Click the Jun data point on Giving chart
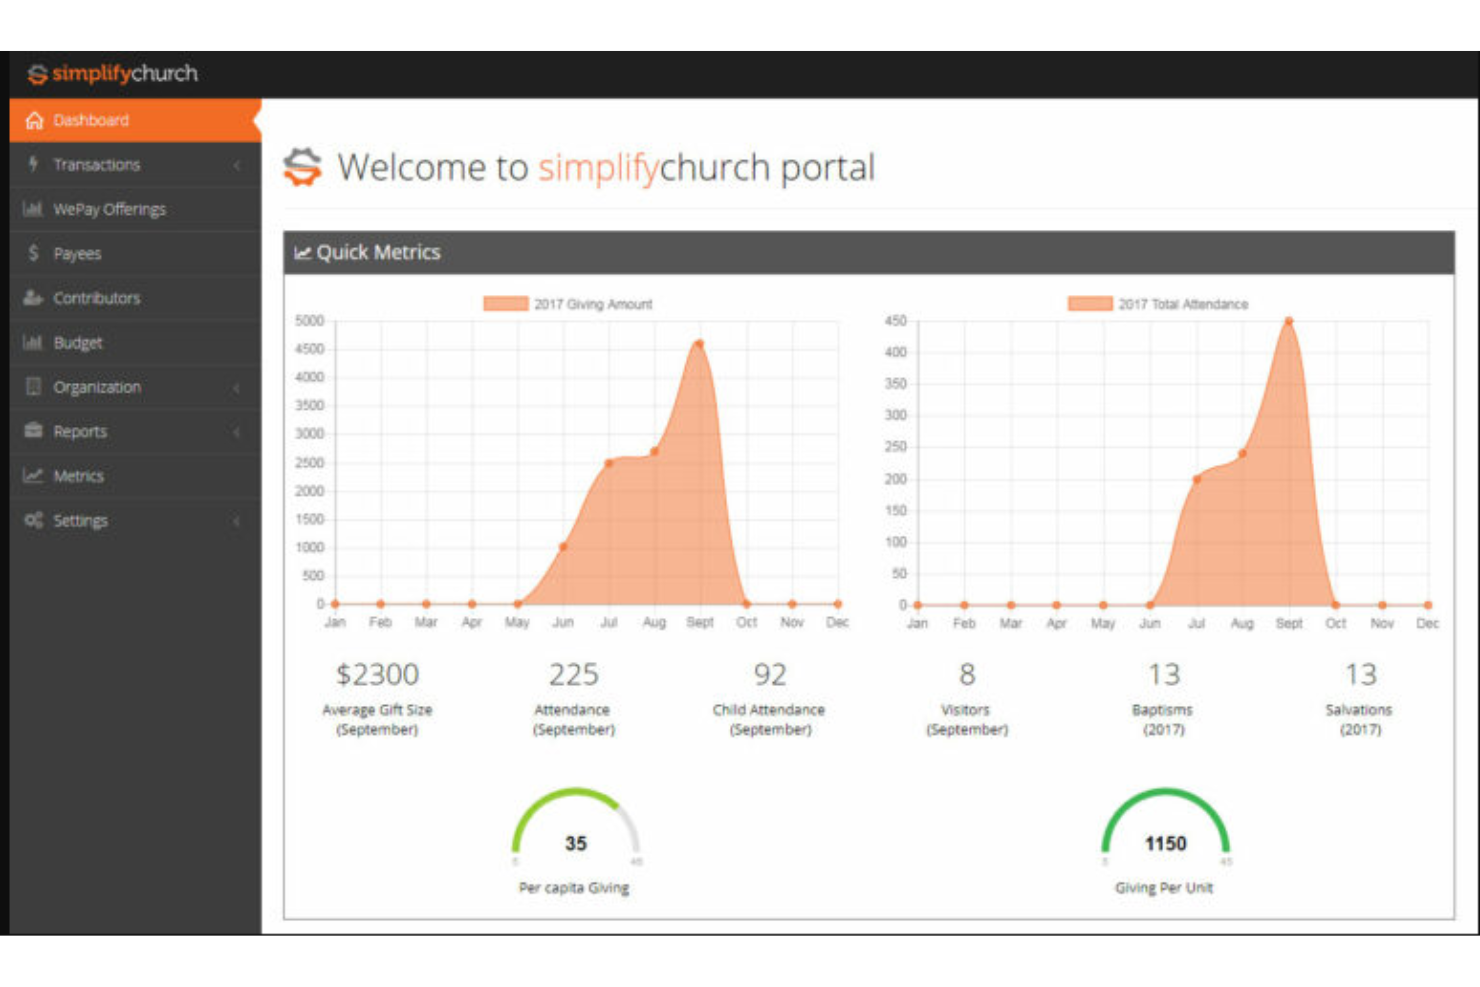 563,547
